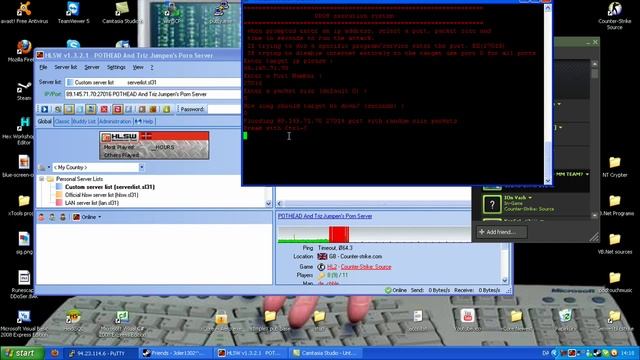Screen dimensions: 640x360
Task: Switch to the Help tab
Action: point(144,121)
